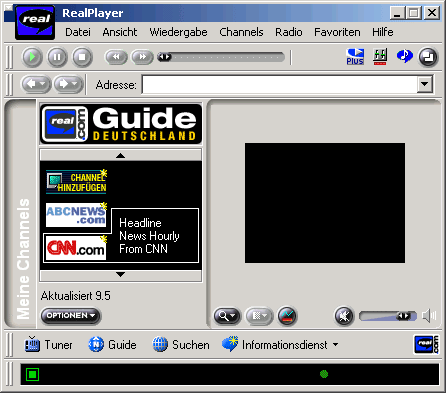This screenshot has height=393, width=446.
Task: Click the green dot in status bar
Action: point(324,374)
